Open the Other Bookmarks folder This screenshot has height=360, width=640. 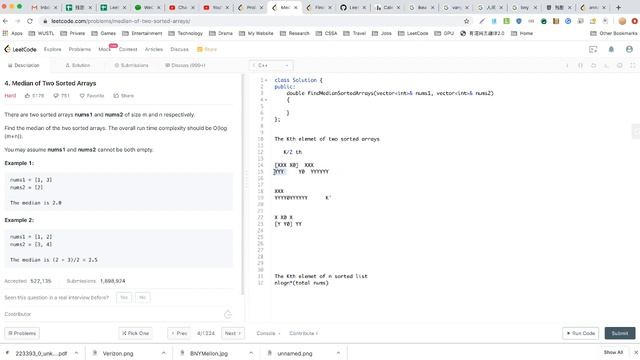[613, 33]
